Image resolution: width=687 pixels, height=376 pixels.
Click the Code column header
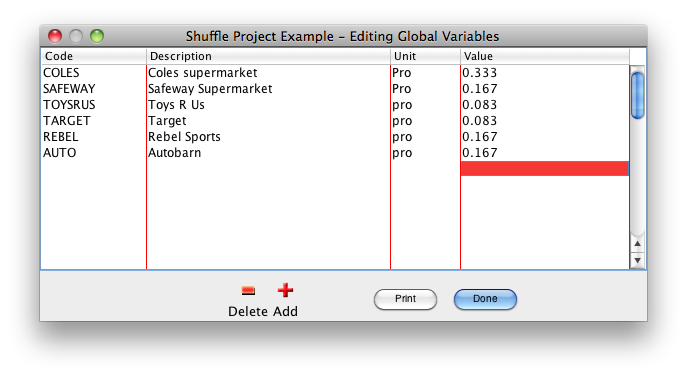pyautogui.click(x=94, y=57)
